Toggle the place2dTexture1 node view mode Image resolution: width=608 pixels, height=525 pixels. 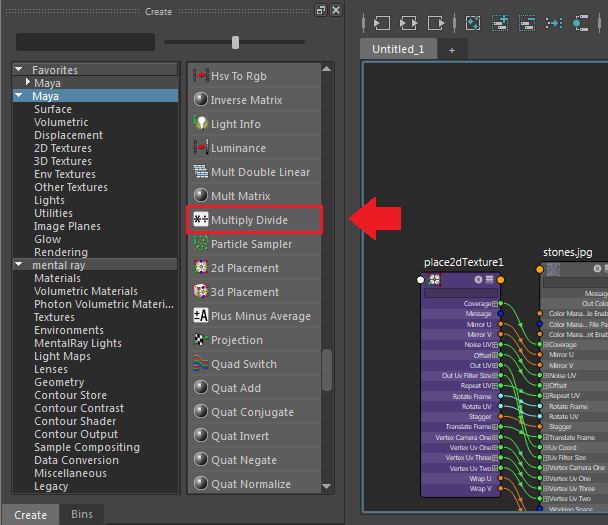point(490,279)
